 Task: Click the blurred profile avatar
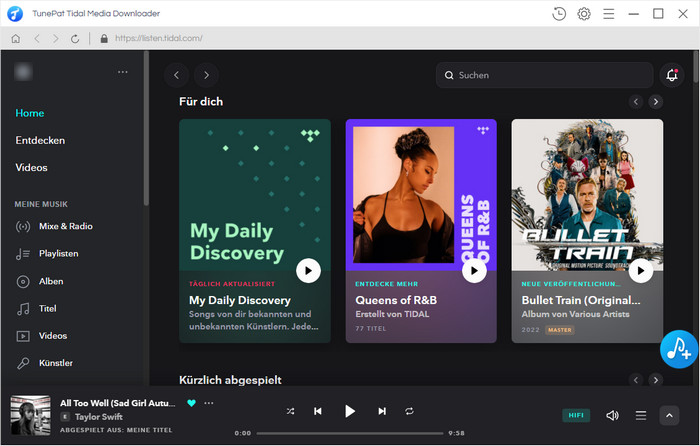[23, 72]
